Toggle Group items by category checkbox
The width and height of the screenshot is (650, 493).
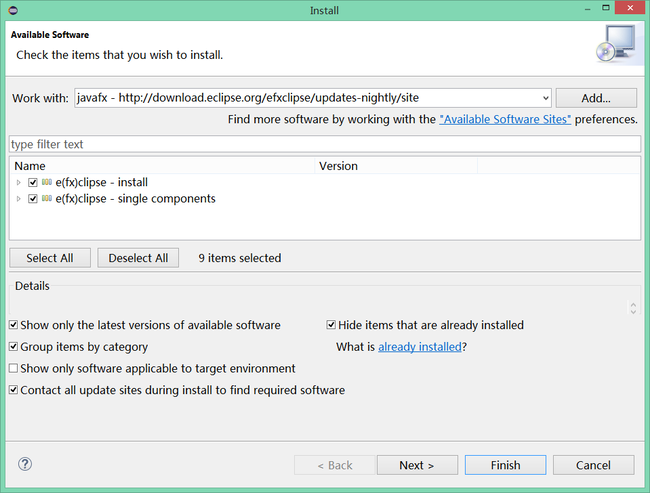(x=14, y=346)
